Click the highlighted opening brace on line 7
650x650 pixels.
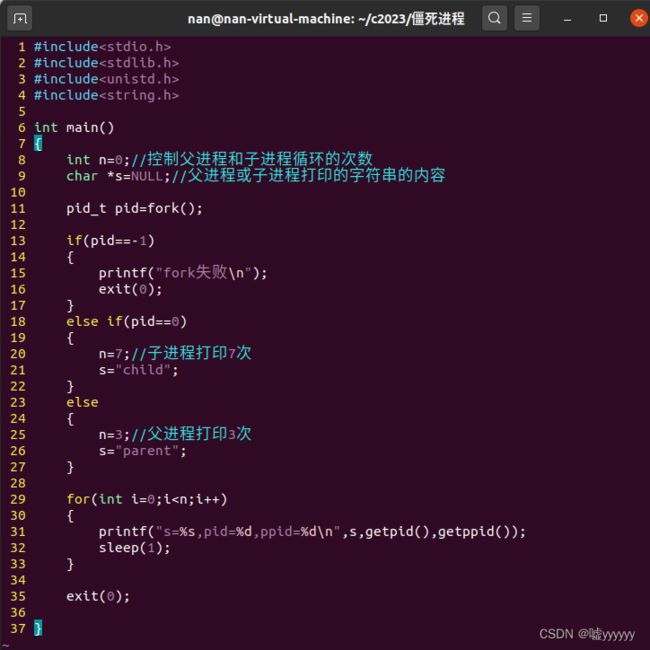point(38,143)
